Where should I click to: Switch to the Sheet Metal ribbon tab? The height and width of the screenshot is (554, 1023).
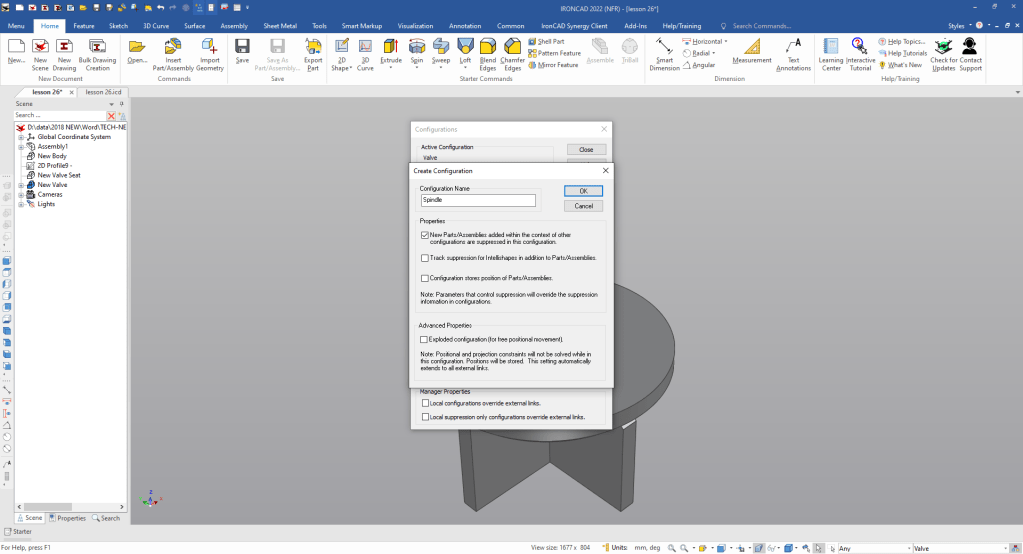coord(279,25)
